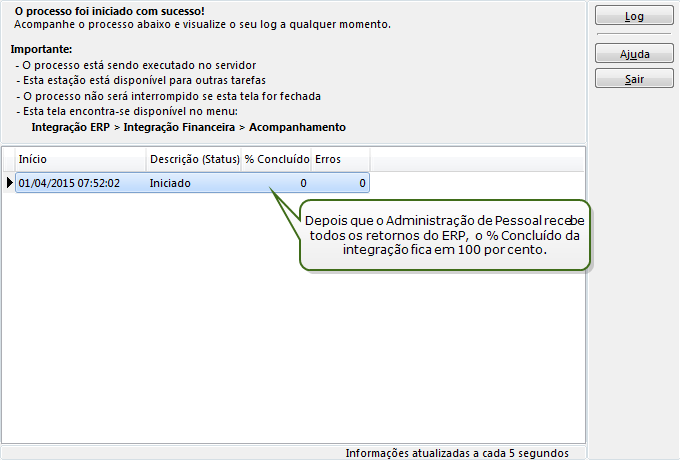
Task: Select the Erros column header
Action: click(340, 159)
